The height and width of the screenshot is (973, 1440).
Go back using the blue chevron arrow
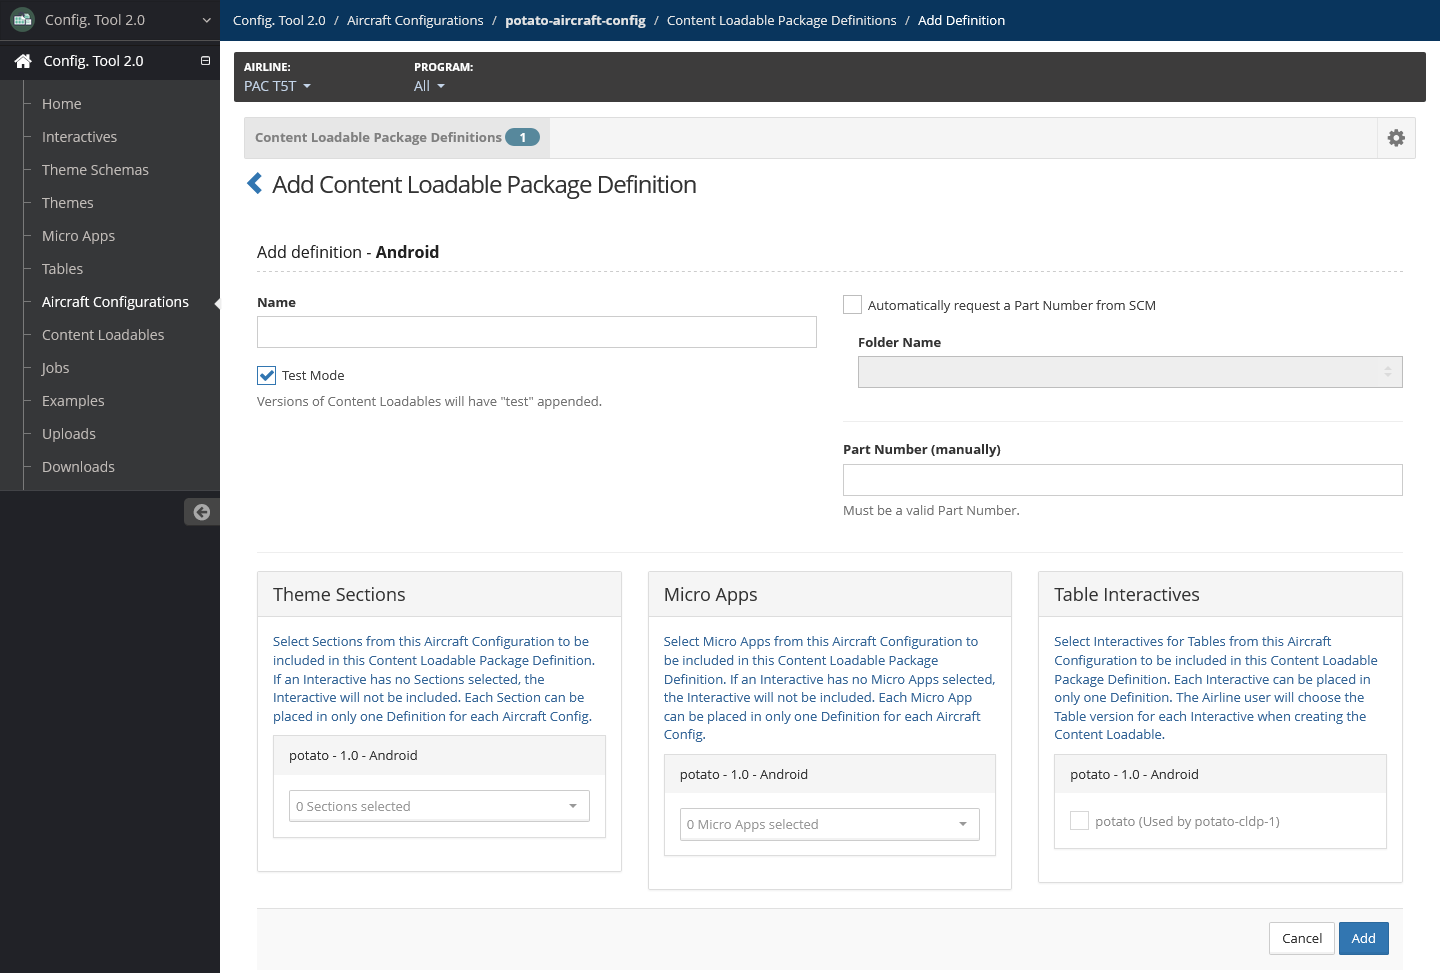(255, 184)
